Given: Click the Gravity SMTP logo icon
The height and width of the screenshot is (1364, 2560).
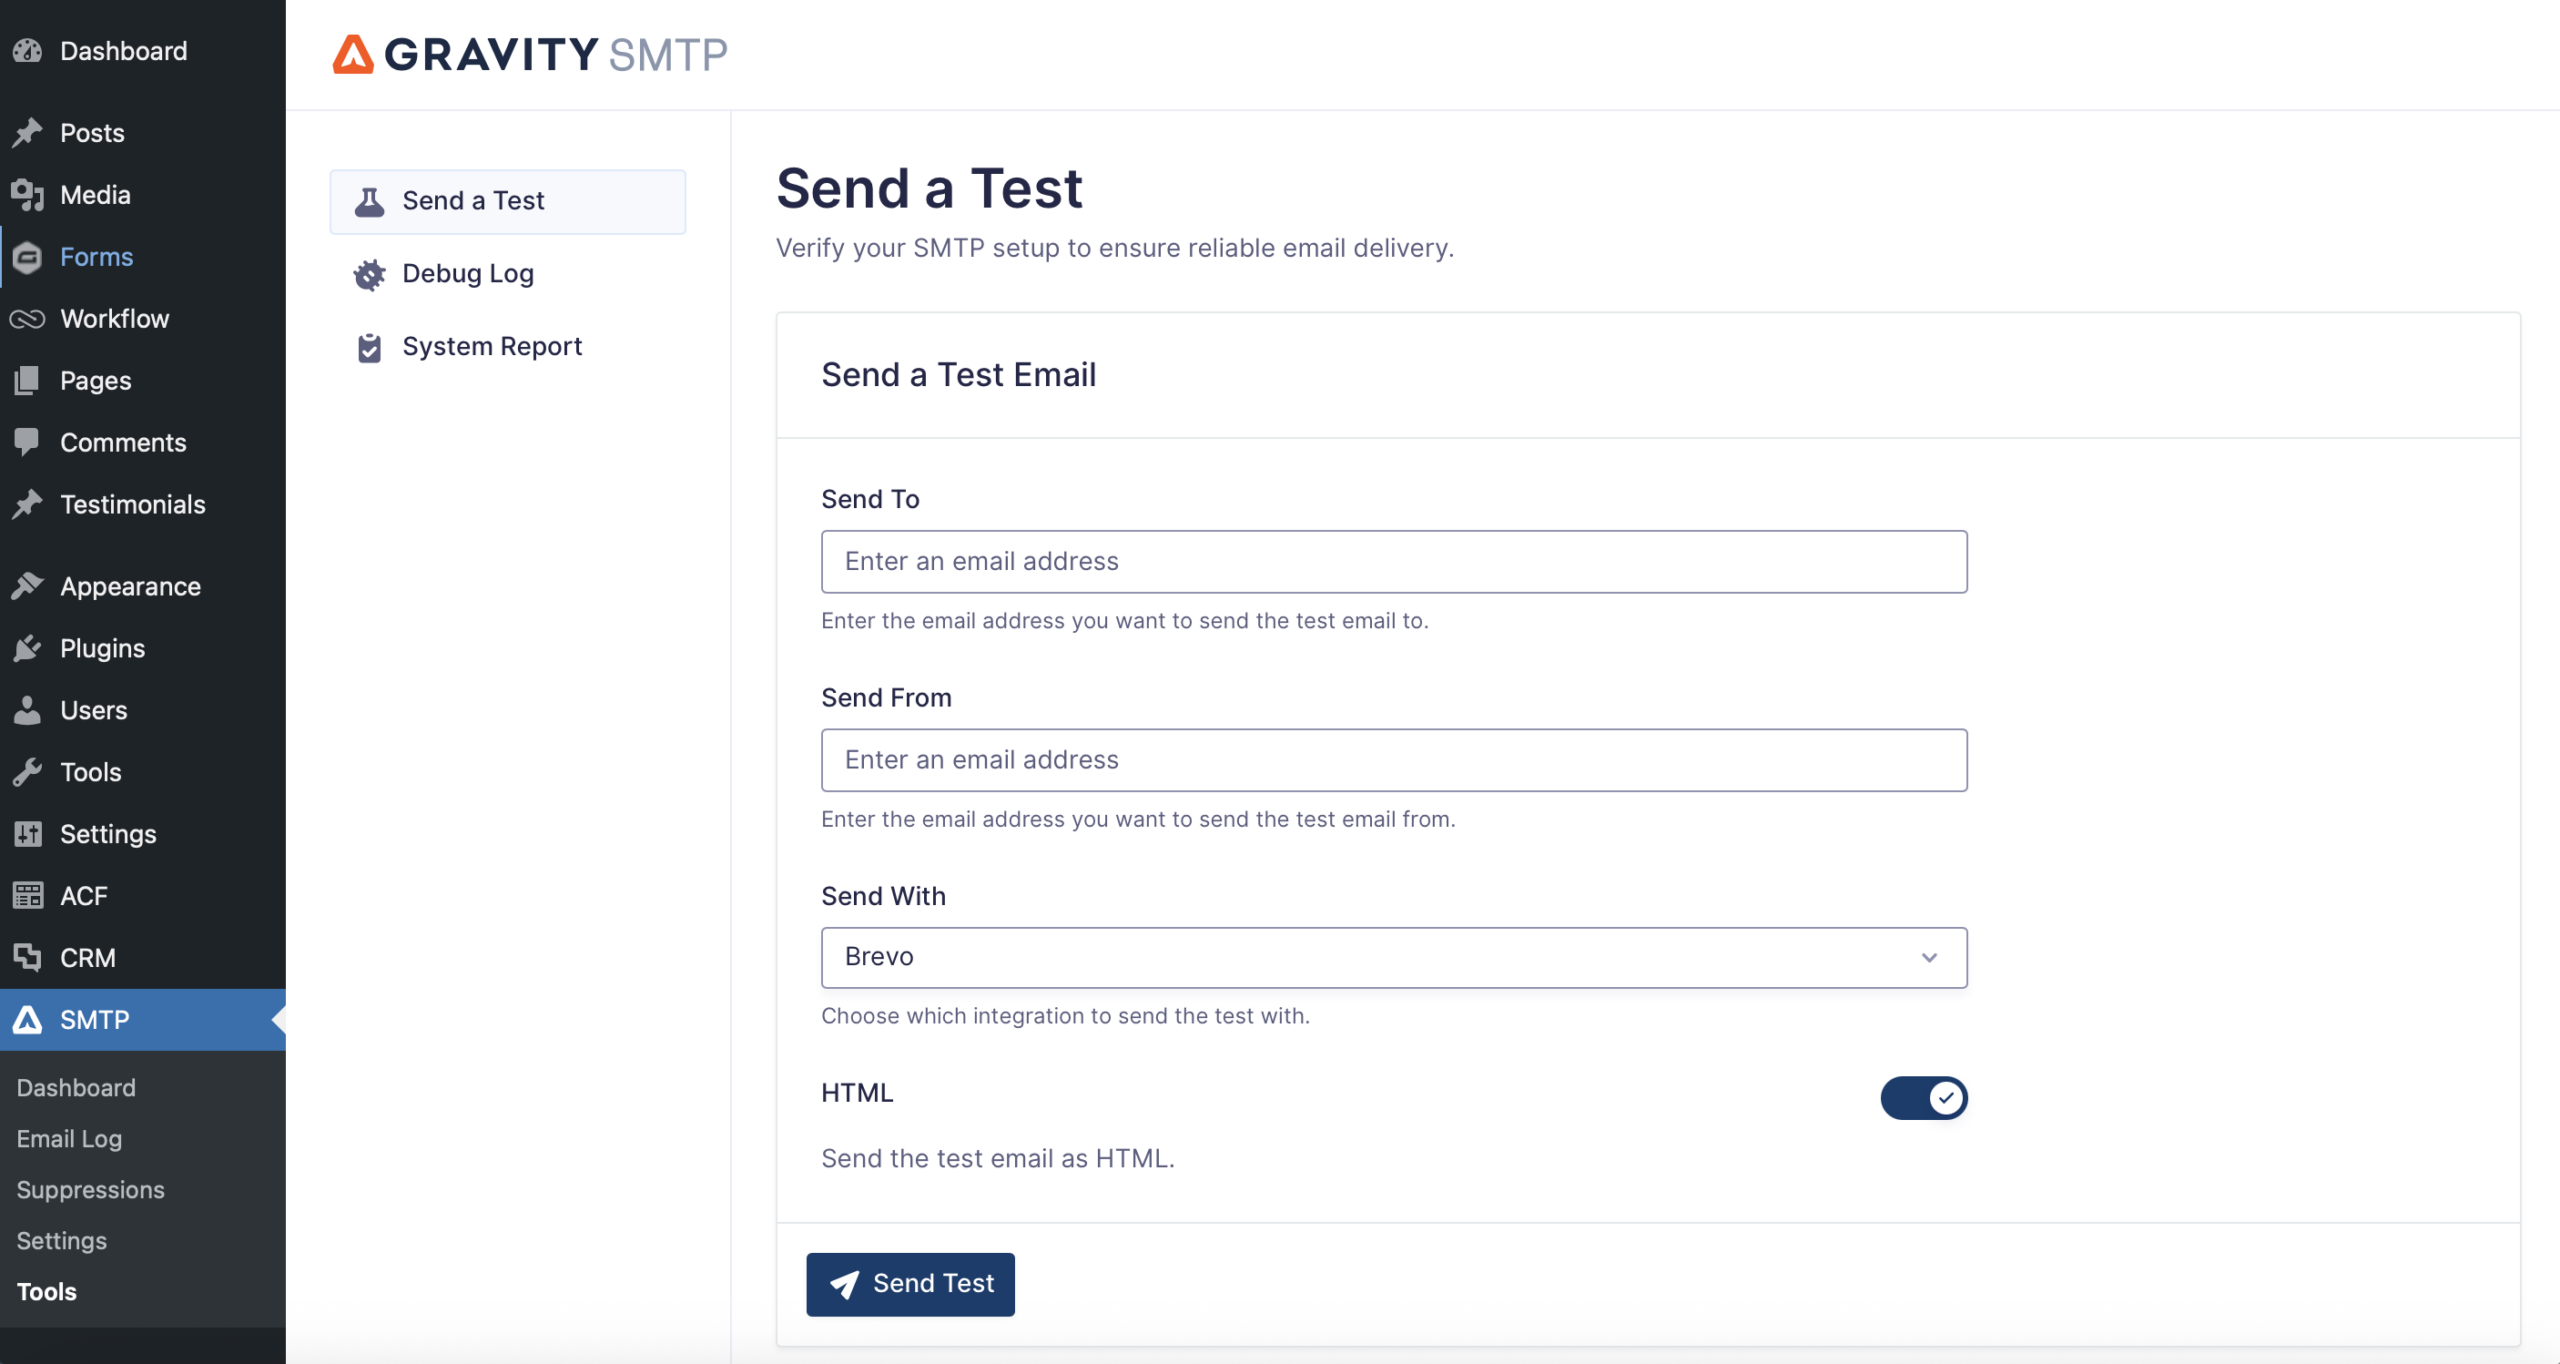Looking at the screenshot, I should [353, 55].
